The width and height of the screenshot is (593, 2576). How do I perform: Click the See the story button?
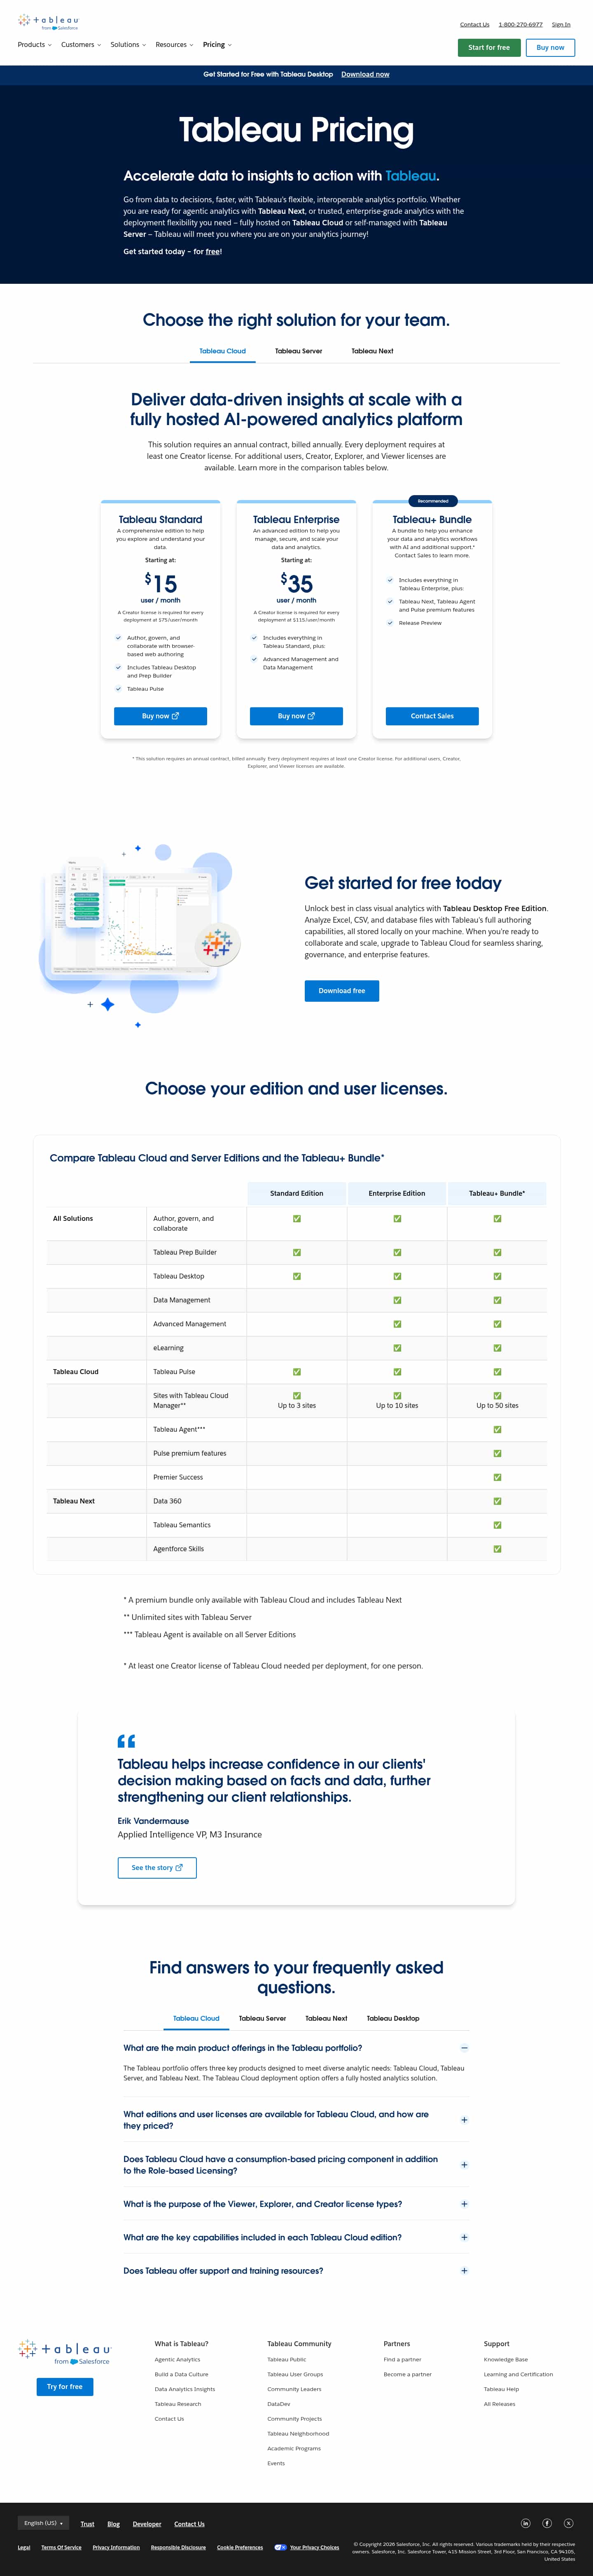pos(157,1867)
